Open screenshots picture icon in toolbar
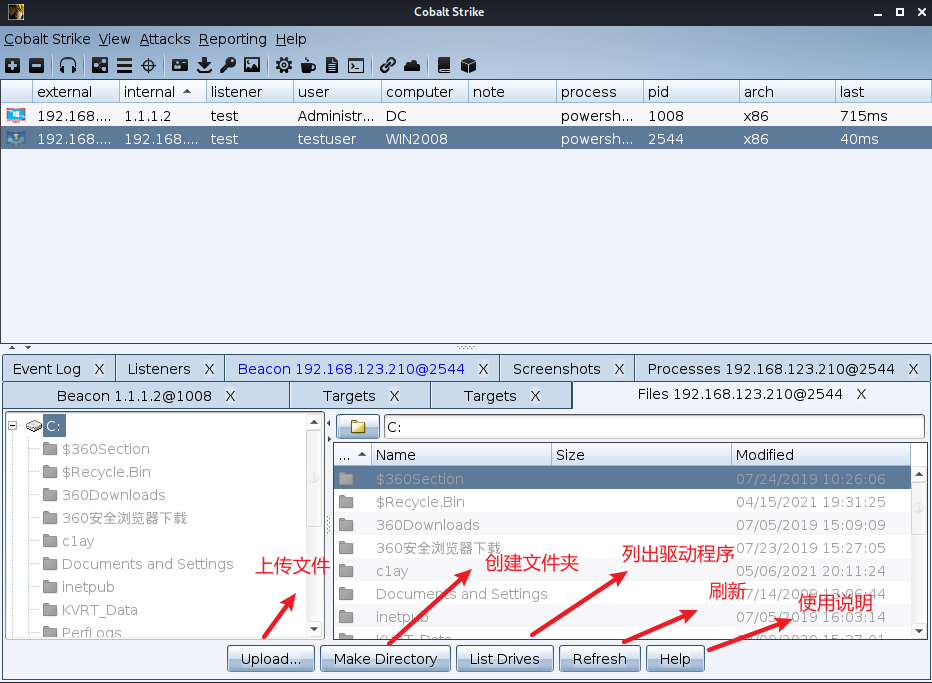 [252, 65]
